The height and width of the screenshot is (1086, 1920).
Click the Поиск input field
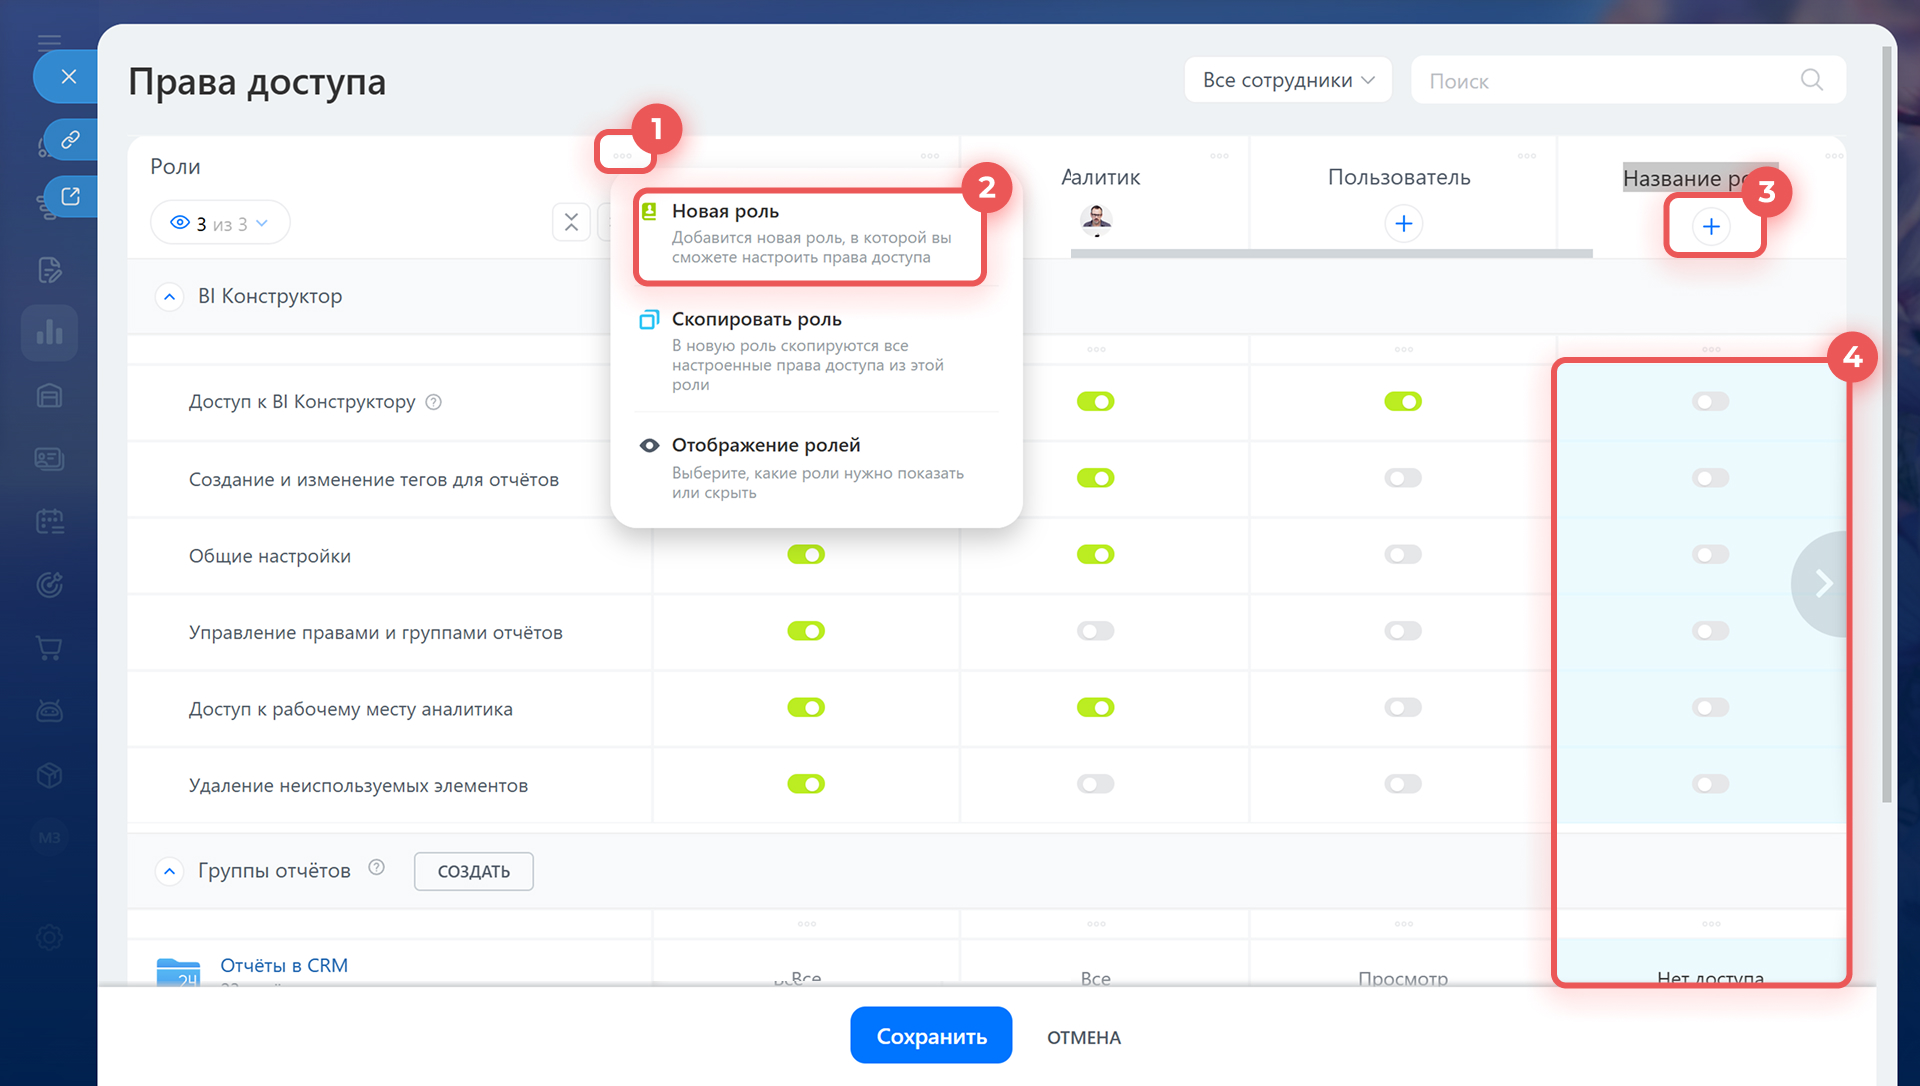(x=1600, y=81)
